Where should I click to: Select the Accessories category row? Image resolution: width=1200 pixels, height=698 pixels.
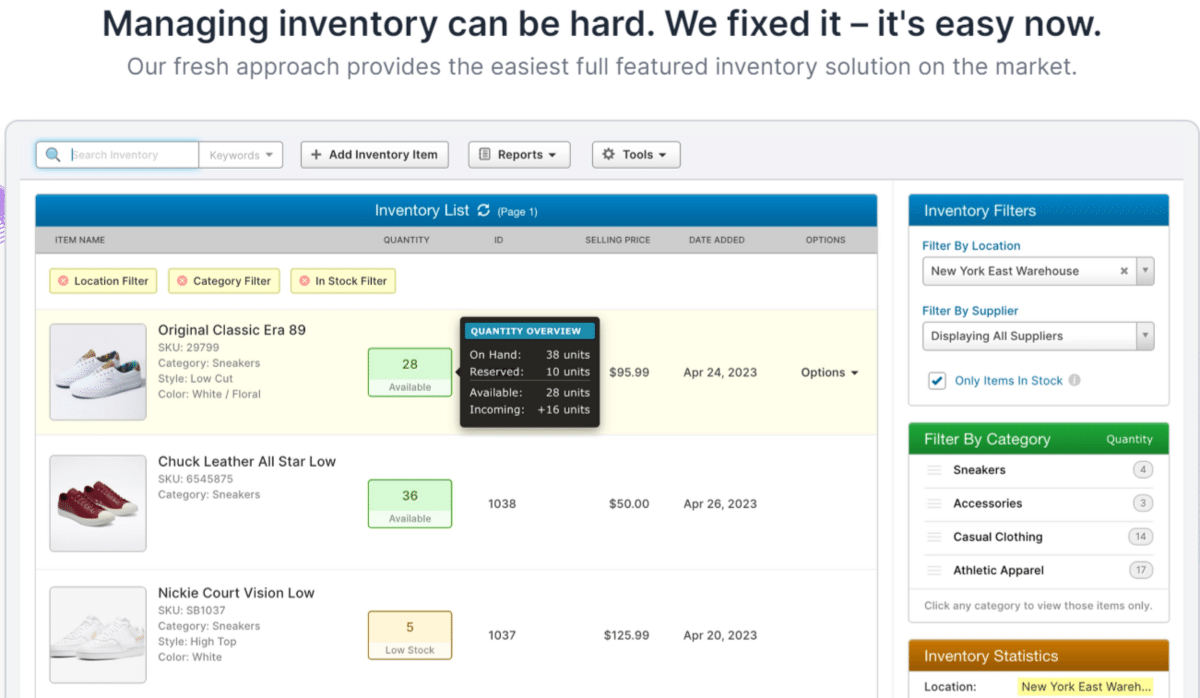click(987, 503)
